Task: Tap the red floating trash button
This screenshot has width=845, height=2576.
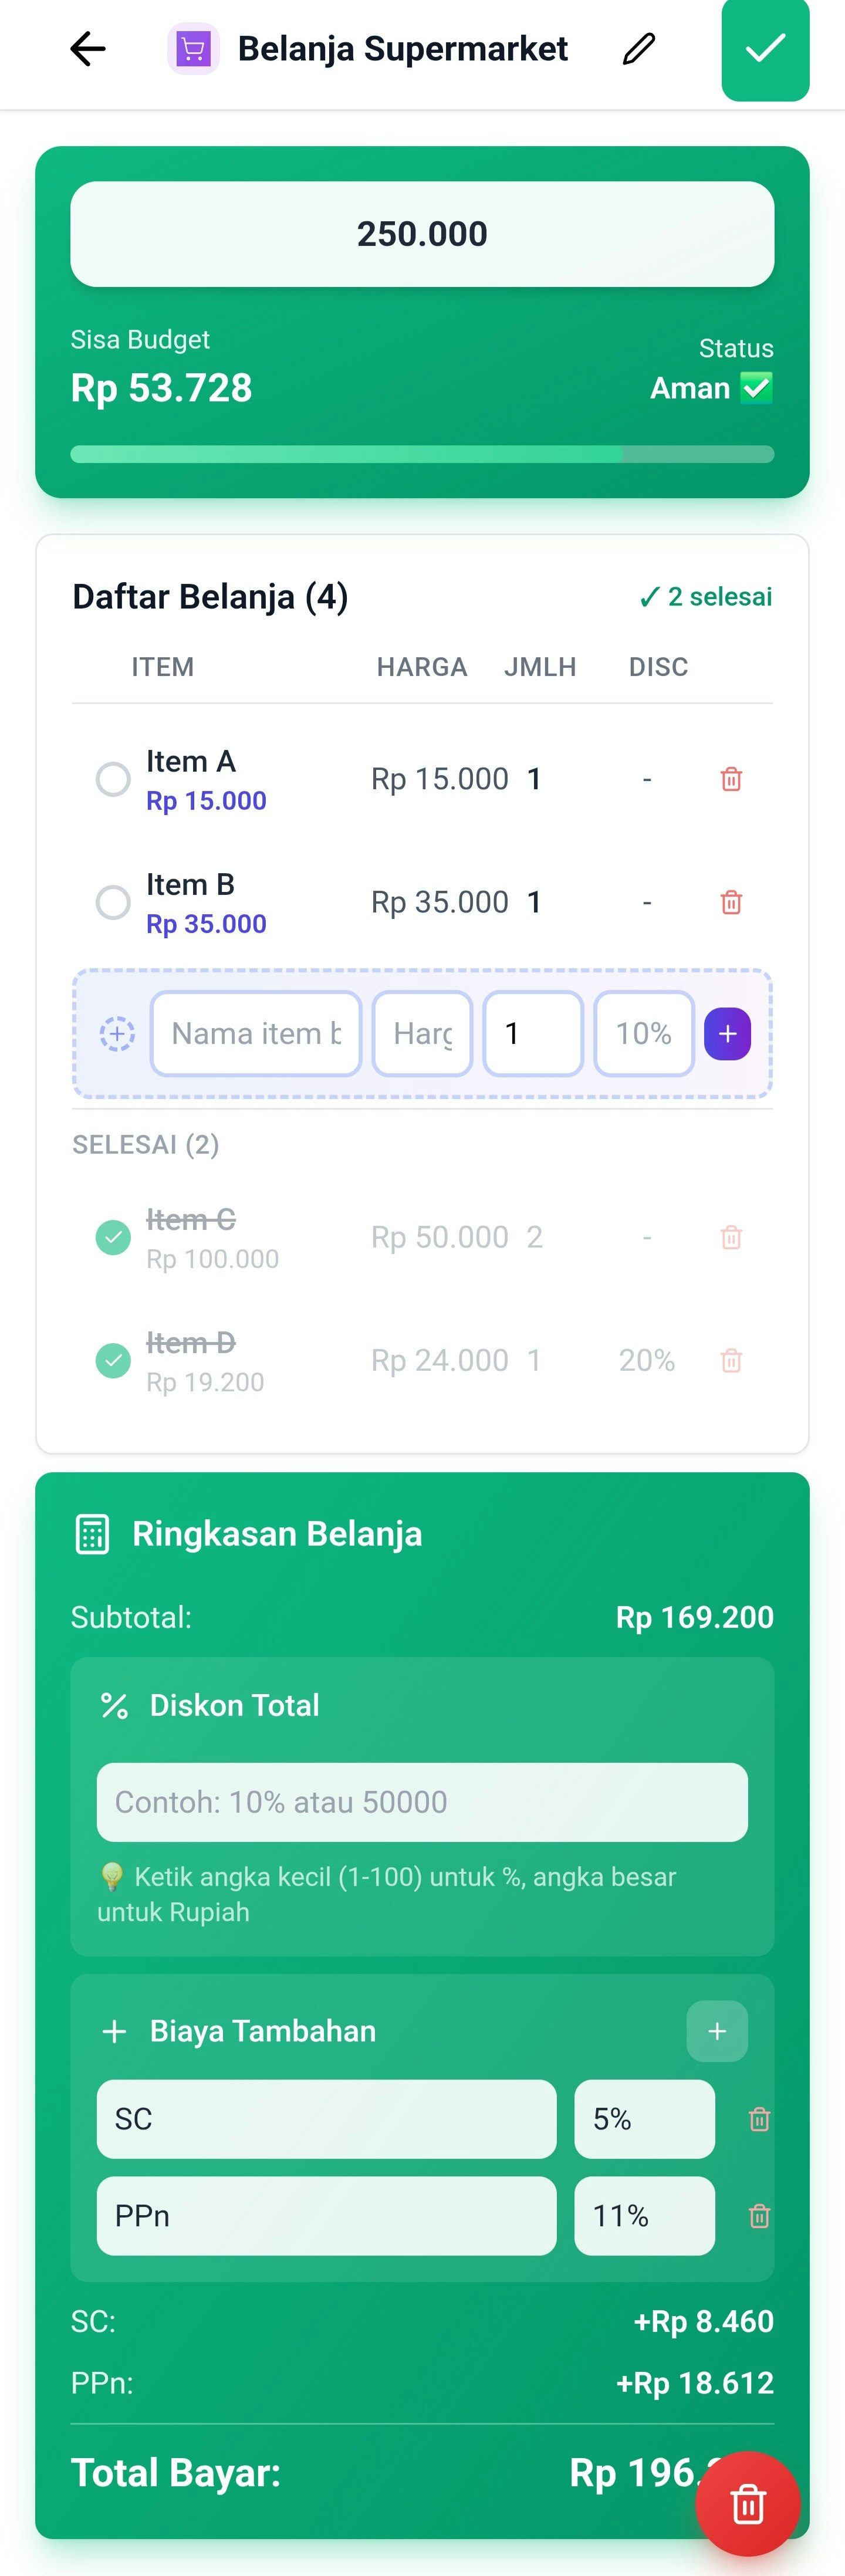Action: pyautogui.click(x=747, y=2503)
